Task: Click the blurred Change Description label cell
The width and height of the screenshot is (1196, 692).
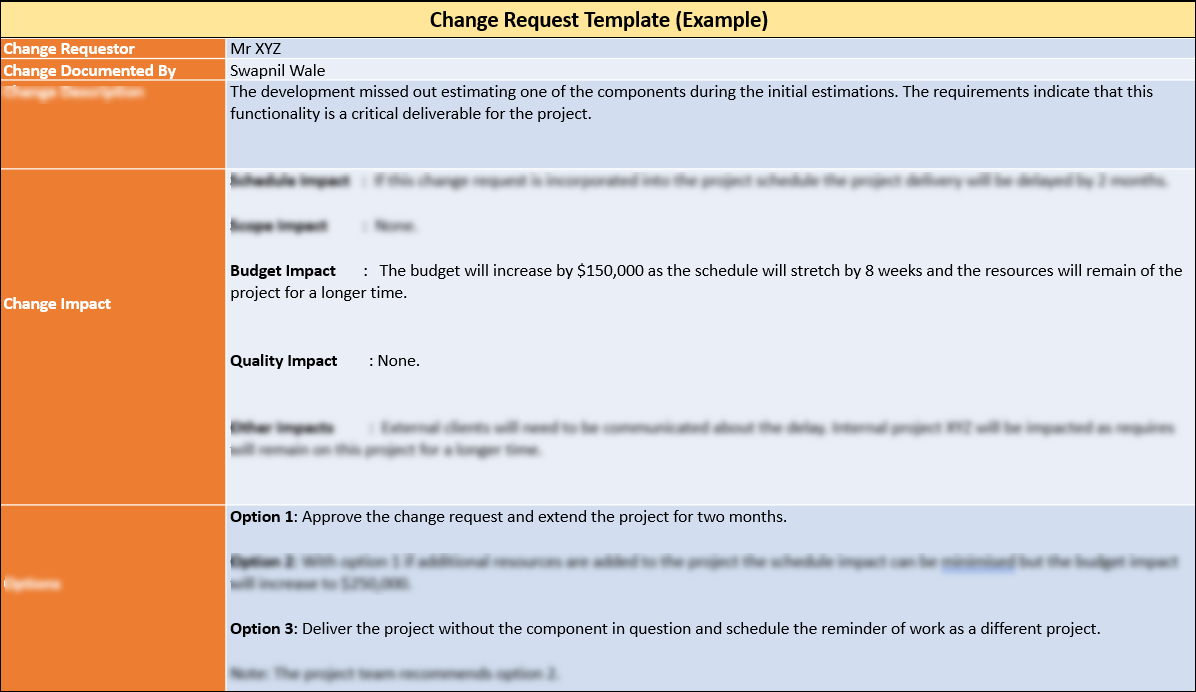Action: (x=113, y=125)
